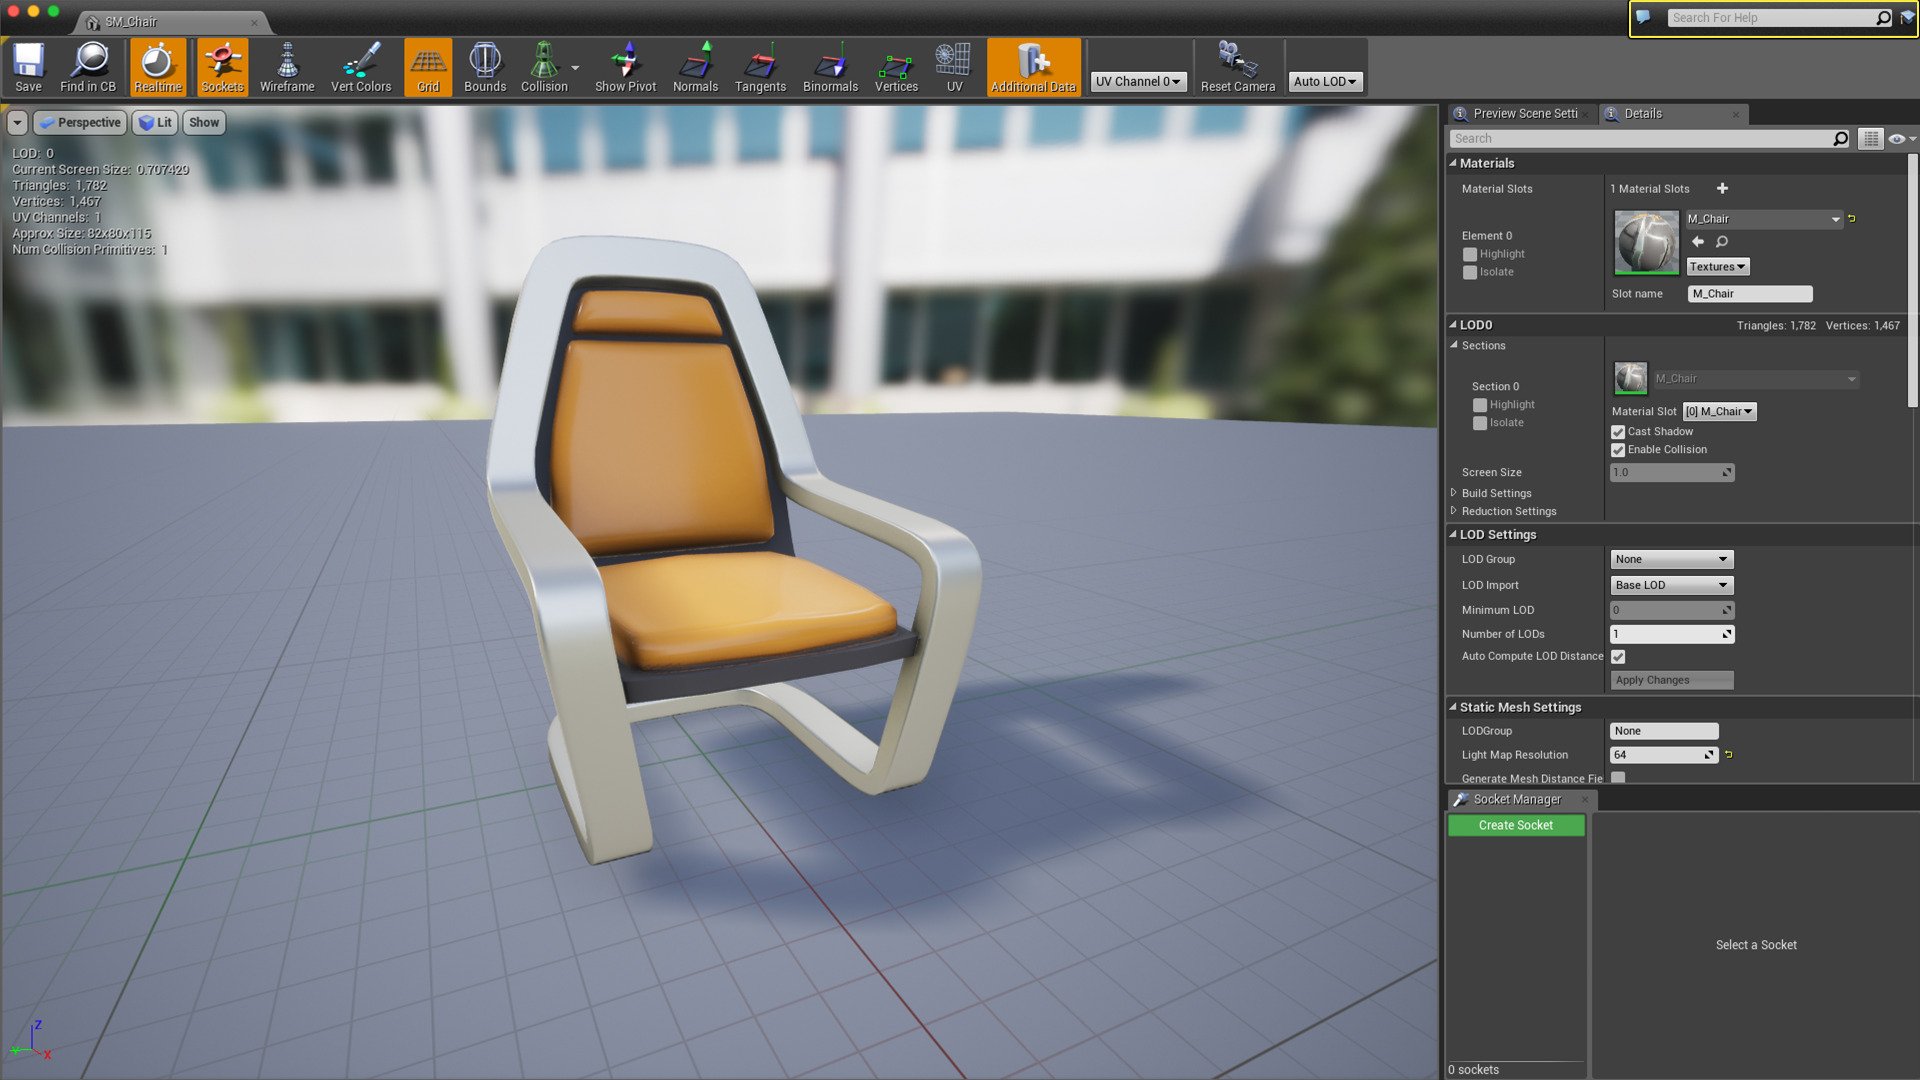This screenshot has height=1080, width=1920.
Task: Uncheck Cast Shadow checkbox
Action: pyautogui.click(x=1618, y=432)
